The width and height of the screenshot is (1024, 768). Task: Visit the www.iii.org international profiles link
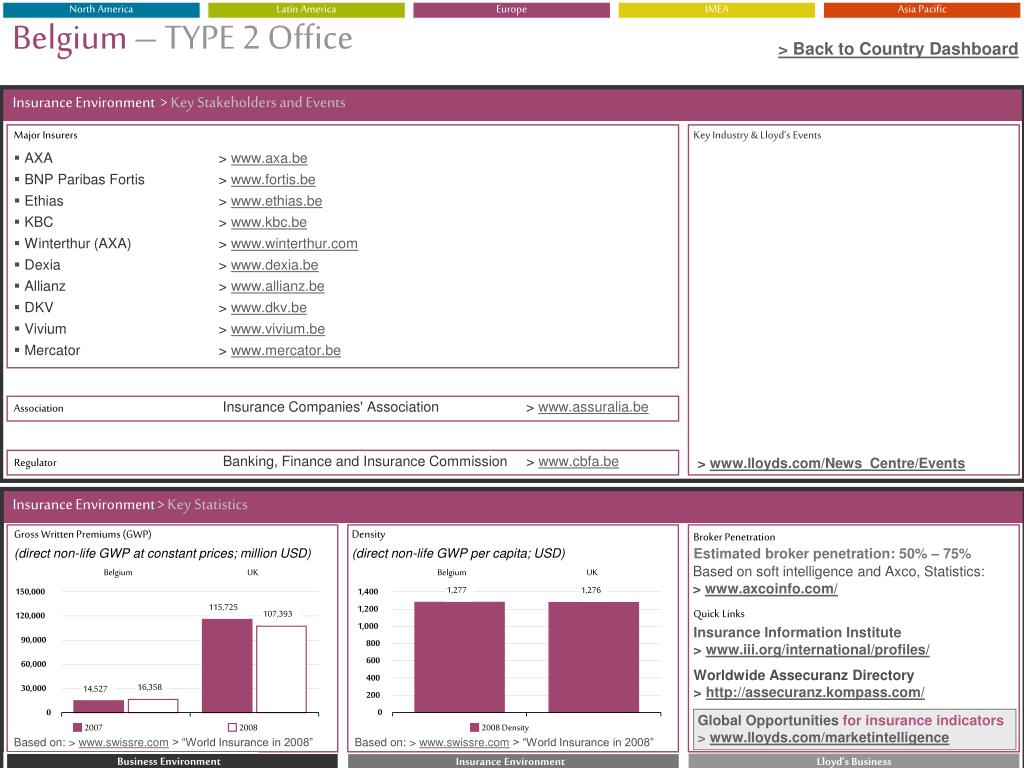pyautogui.click(x=818, y=650)
